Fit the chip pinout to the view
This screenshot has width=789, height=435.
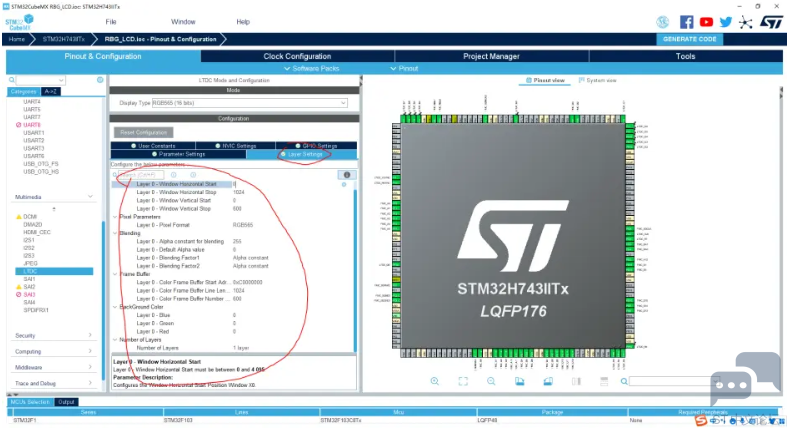(x=463, y=382)
